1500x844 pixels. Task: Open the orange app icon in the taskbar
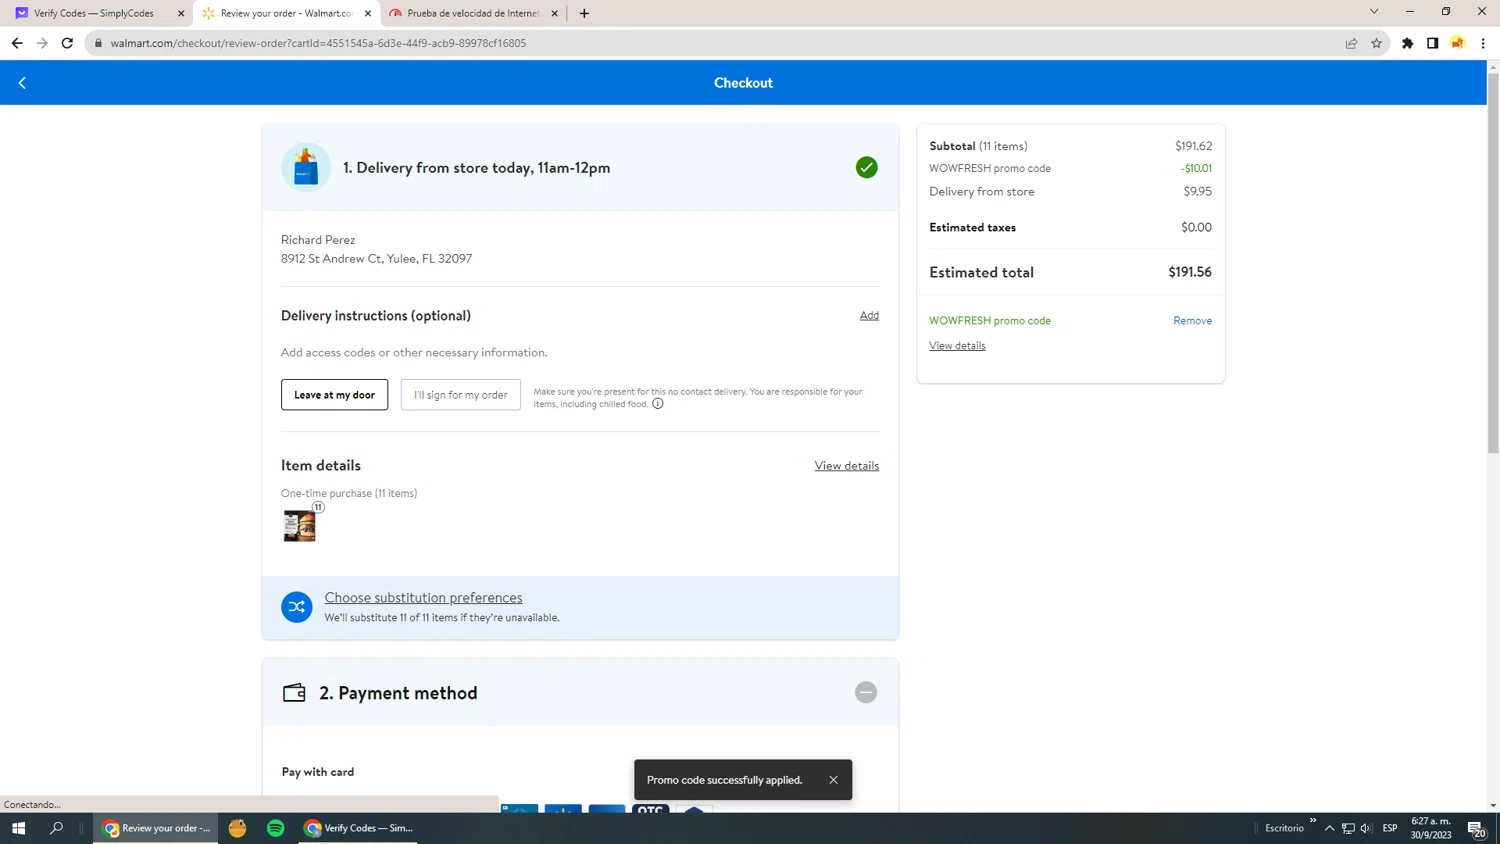(237, 828)
